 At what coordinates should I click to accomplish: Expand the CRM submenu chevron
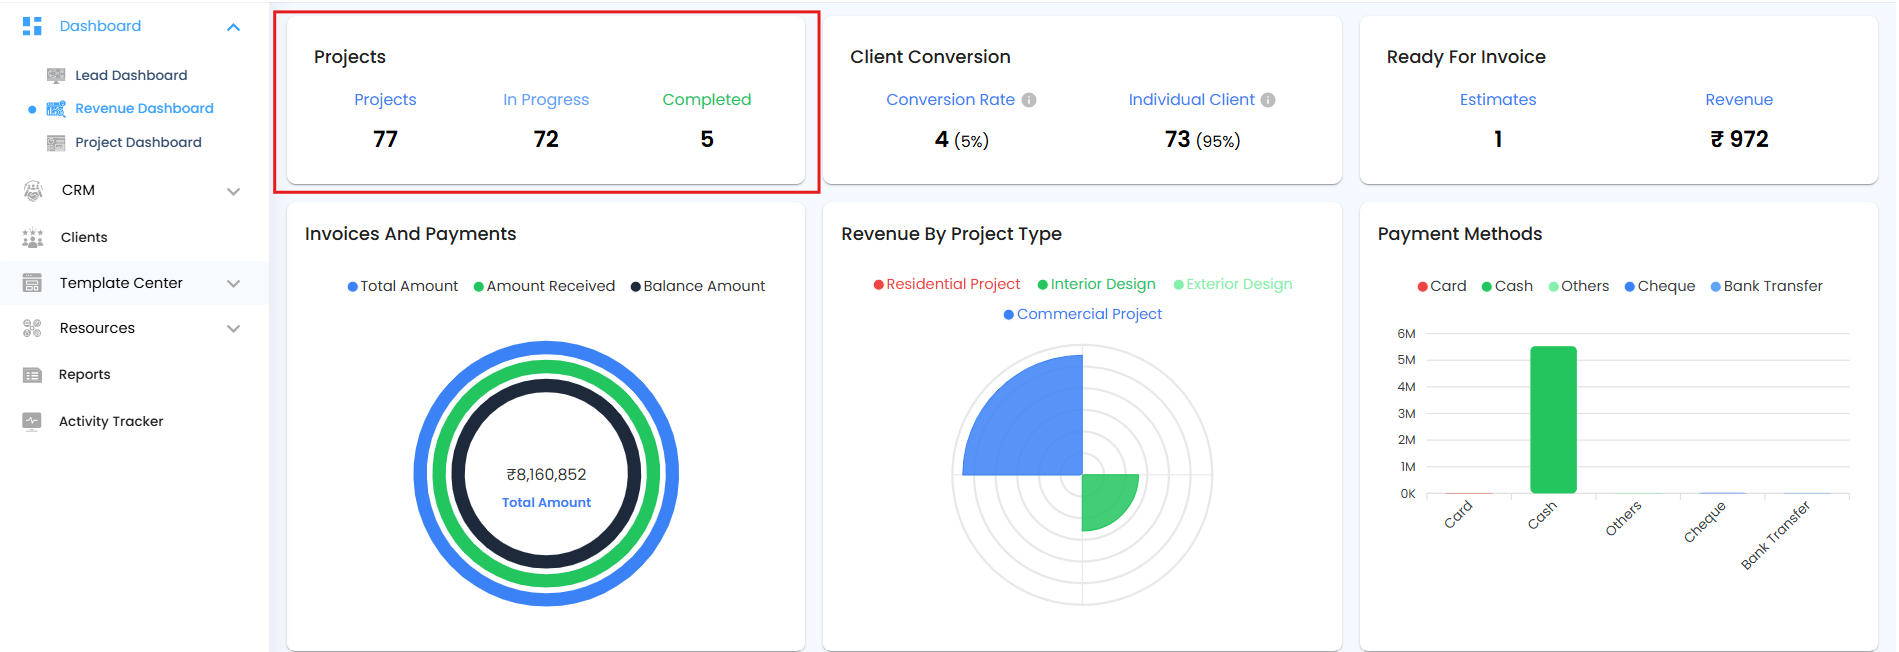(x=233, y=191)
